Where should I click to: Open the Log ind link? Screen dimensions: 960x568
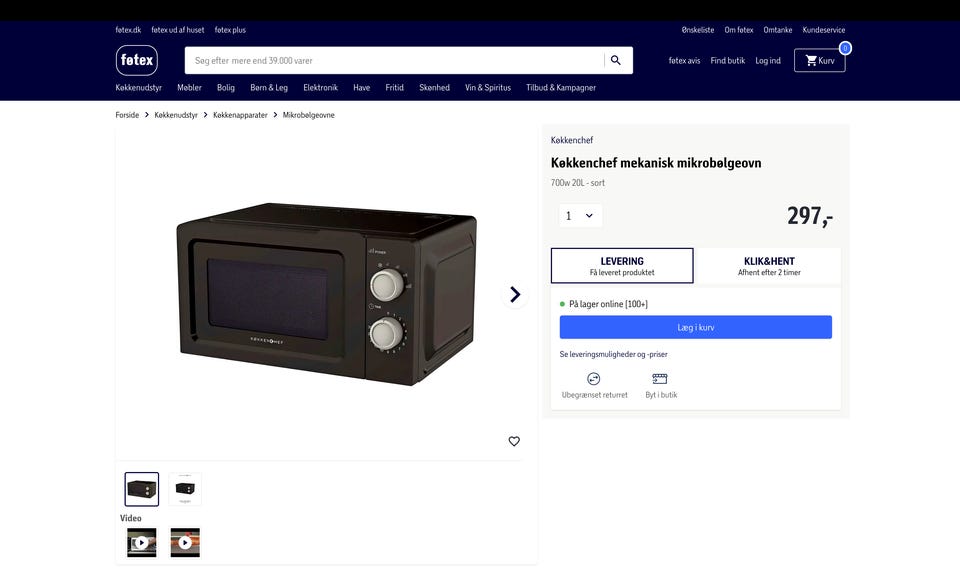pyautogui.click(x=768, y=61)
